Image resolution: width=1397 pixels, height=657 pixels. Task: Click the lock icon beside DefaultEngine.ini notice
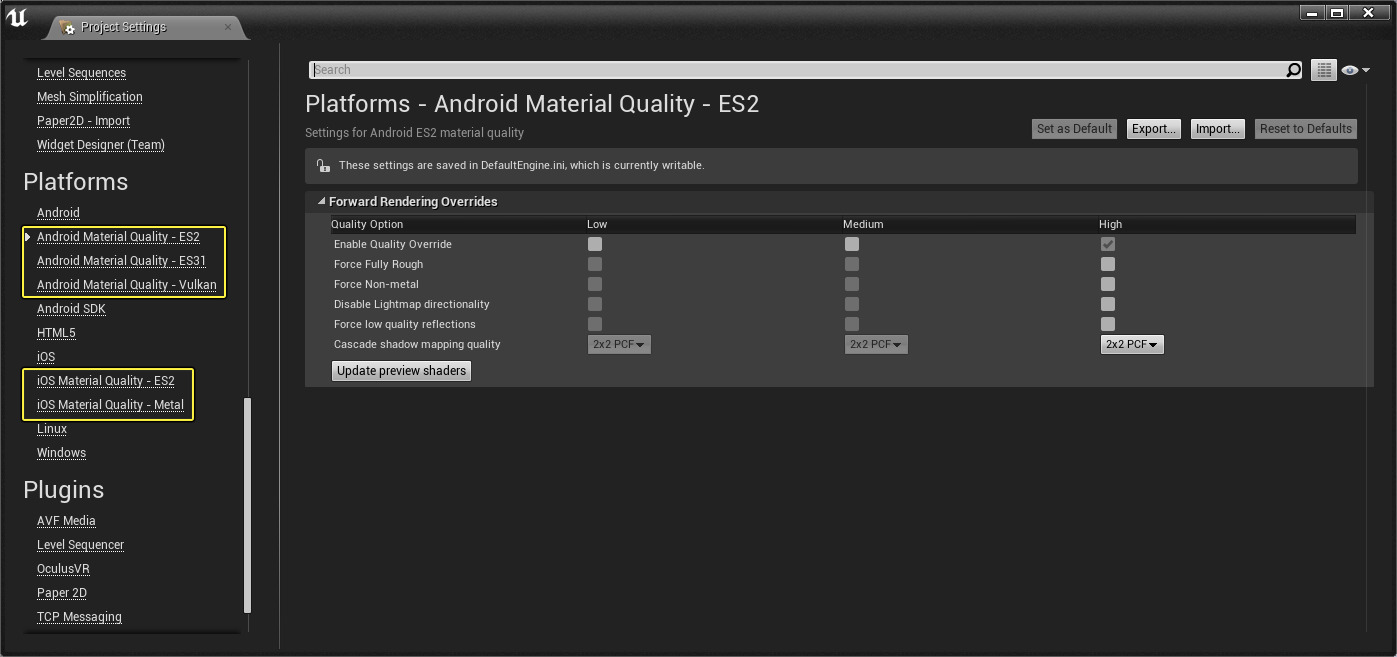[x=322, y=165]
